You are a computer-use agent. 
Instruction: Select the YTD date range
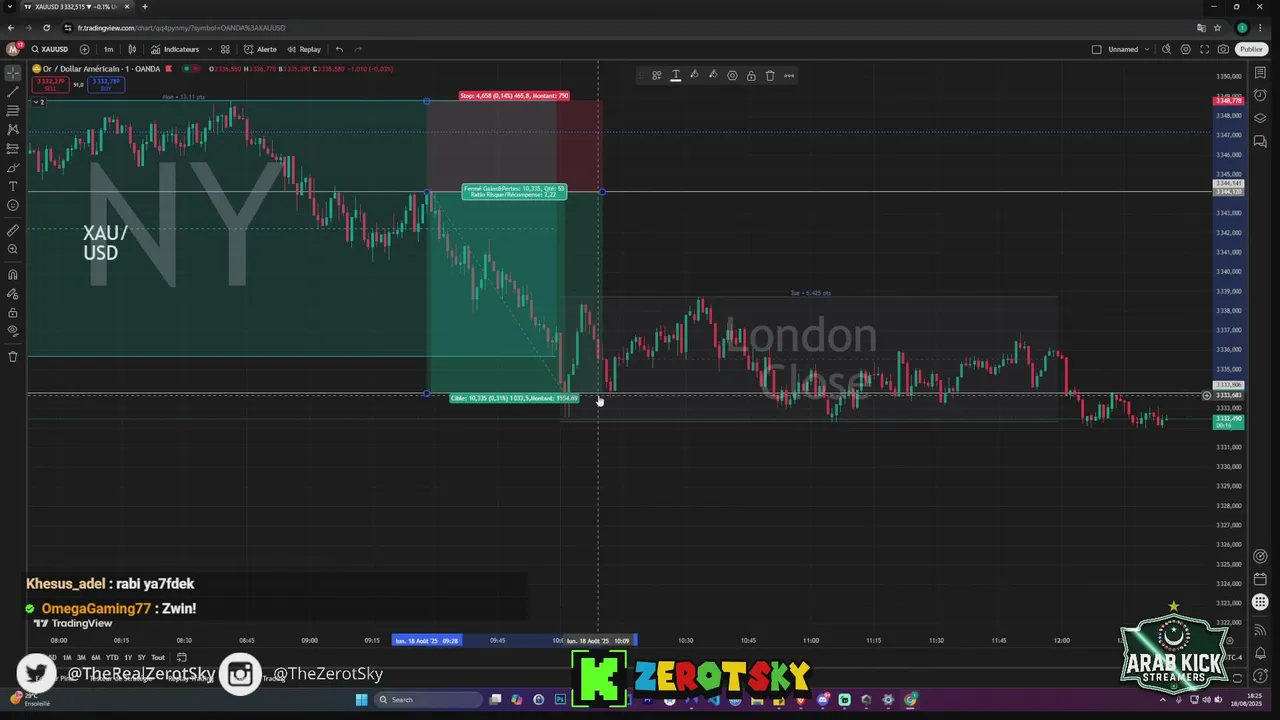point(112,657)
